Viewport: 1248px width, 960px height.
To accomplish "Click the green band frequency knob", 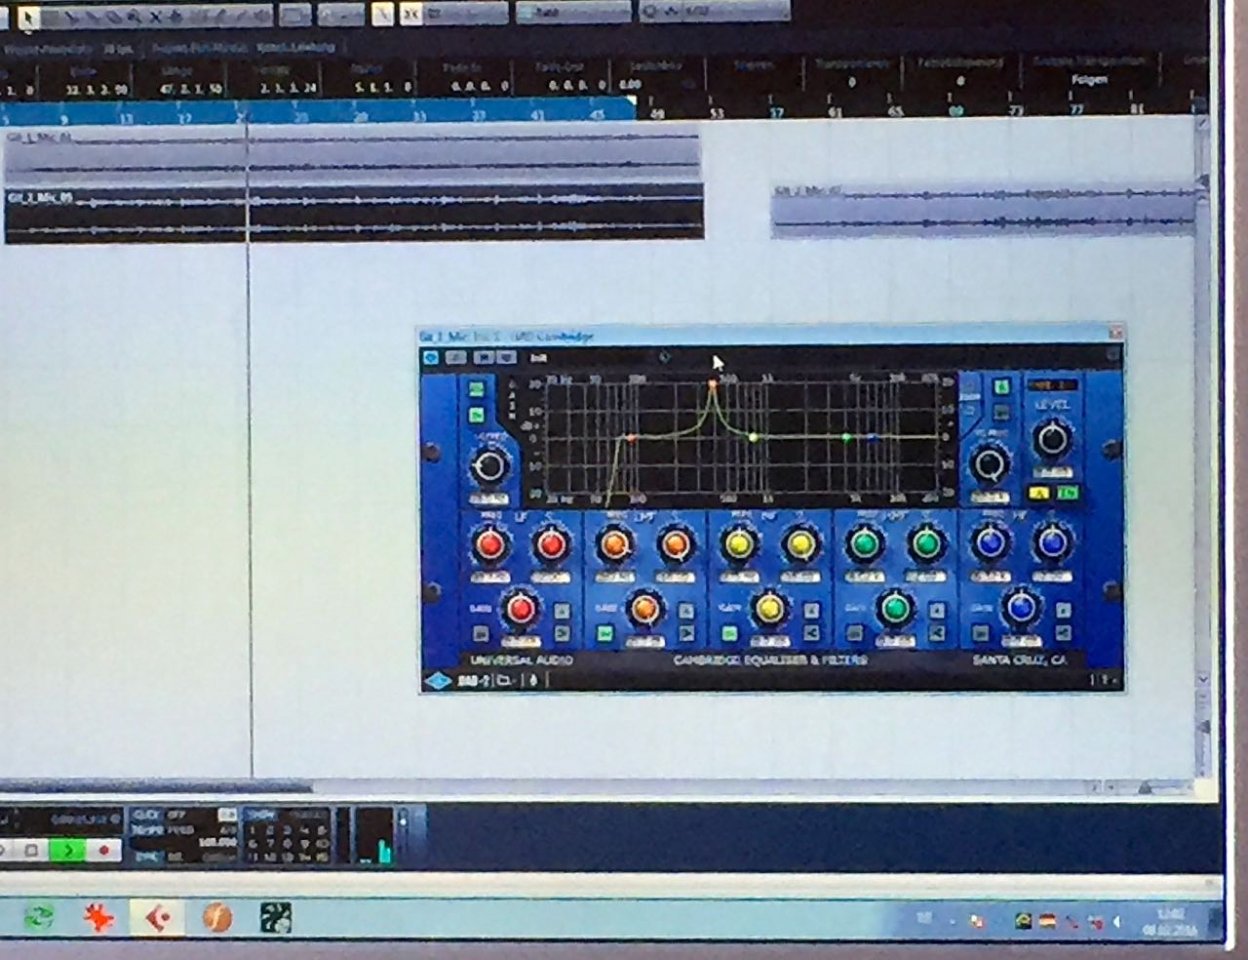I will click(x=864, y=543).
